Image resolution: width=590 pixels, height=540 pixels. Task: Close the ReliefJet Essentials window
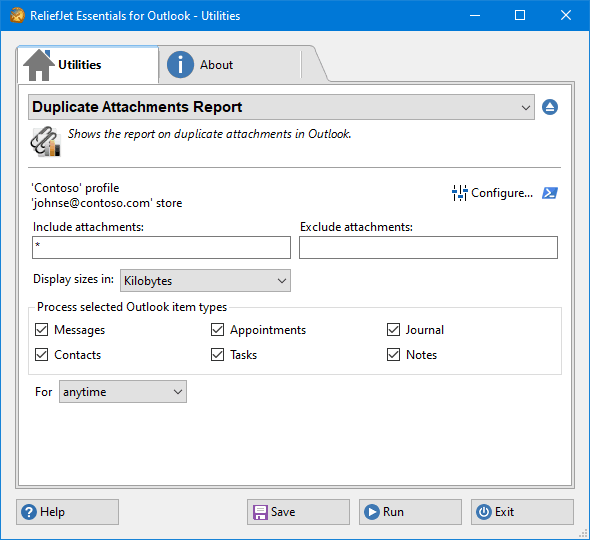tap(566, 15)
